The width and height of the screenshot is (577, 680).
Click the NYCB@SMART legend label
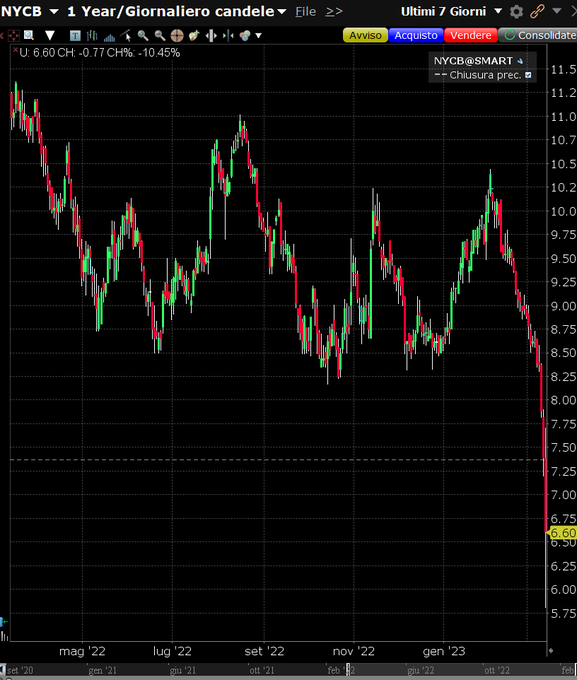(x=473, y=61)
